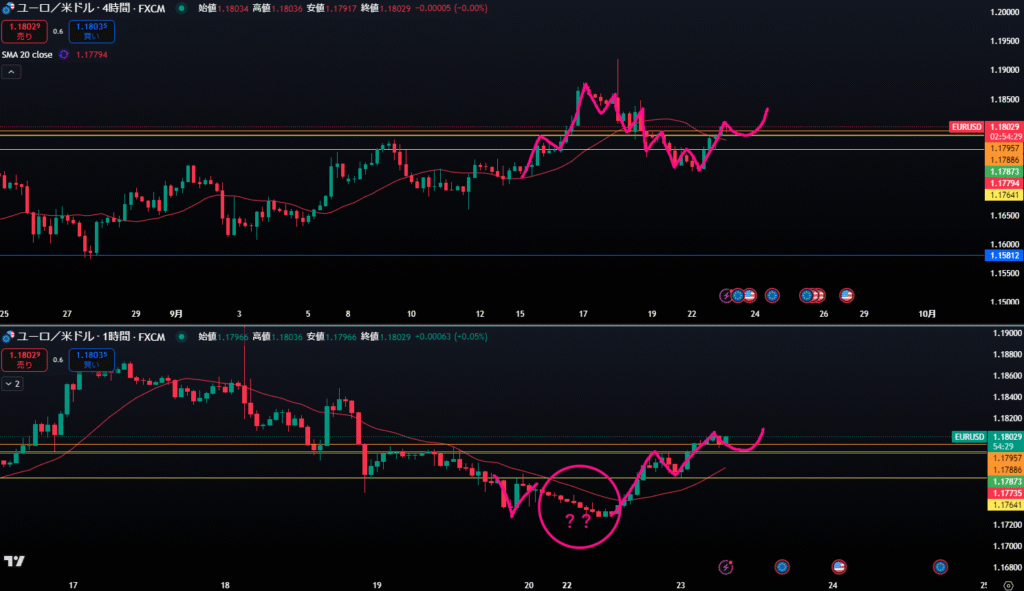The image size is (1024, 591).
Task: Click green market status dot in 1-hour chart
Action: [x=180, y=336]
